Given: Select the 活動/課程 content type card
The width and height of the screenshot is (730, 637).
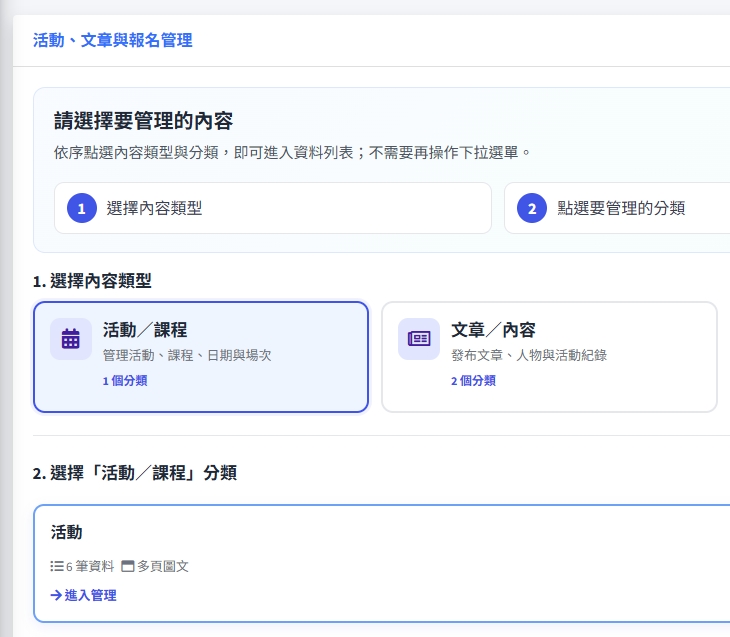Looking at the screenshot, I should click(201, 357).
